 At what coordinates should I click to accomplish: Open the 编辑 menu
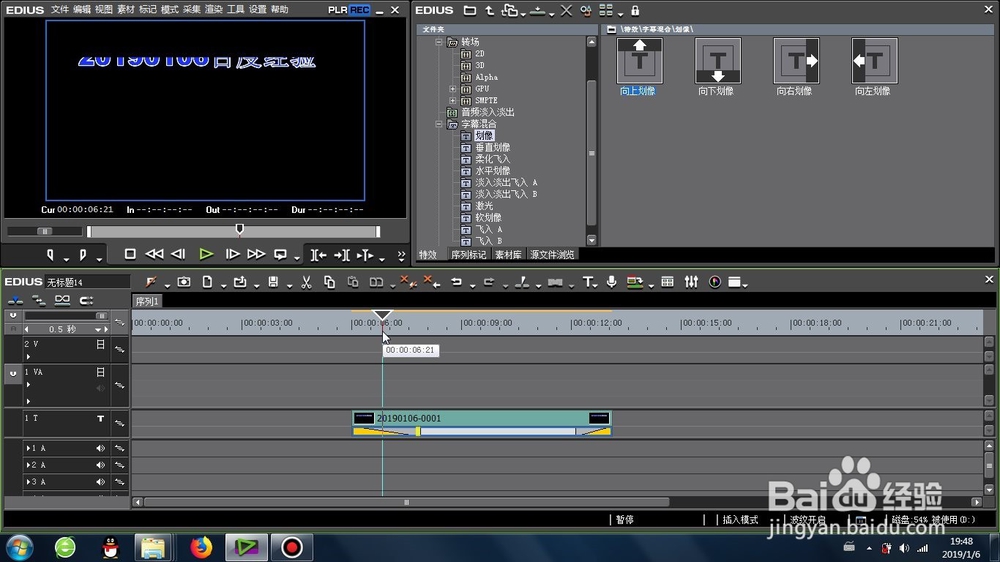(x=82, y=10)
